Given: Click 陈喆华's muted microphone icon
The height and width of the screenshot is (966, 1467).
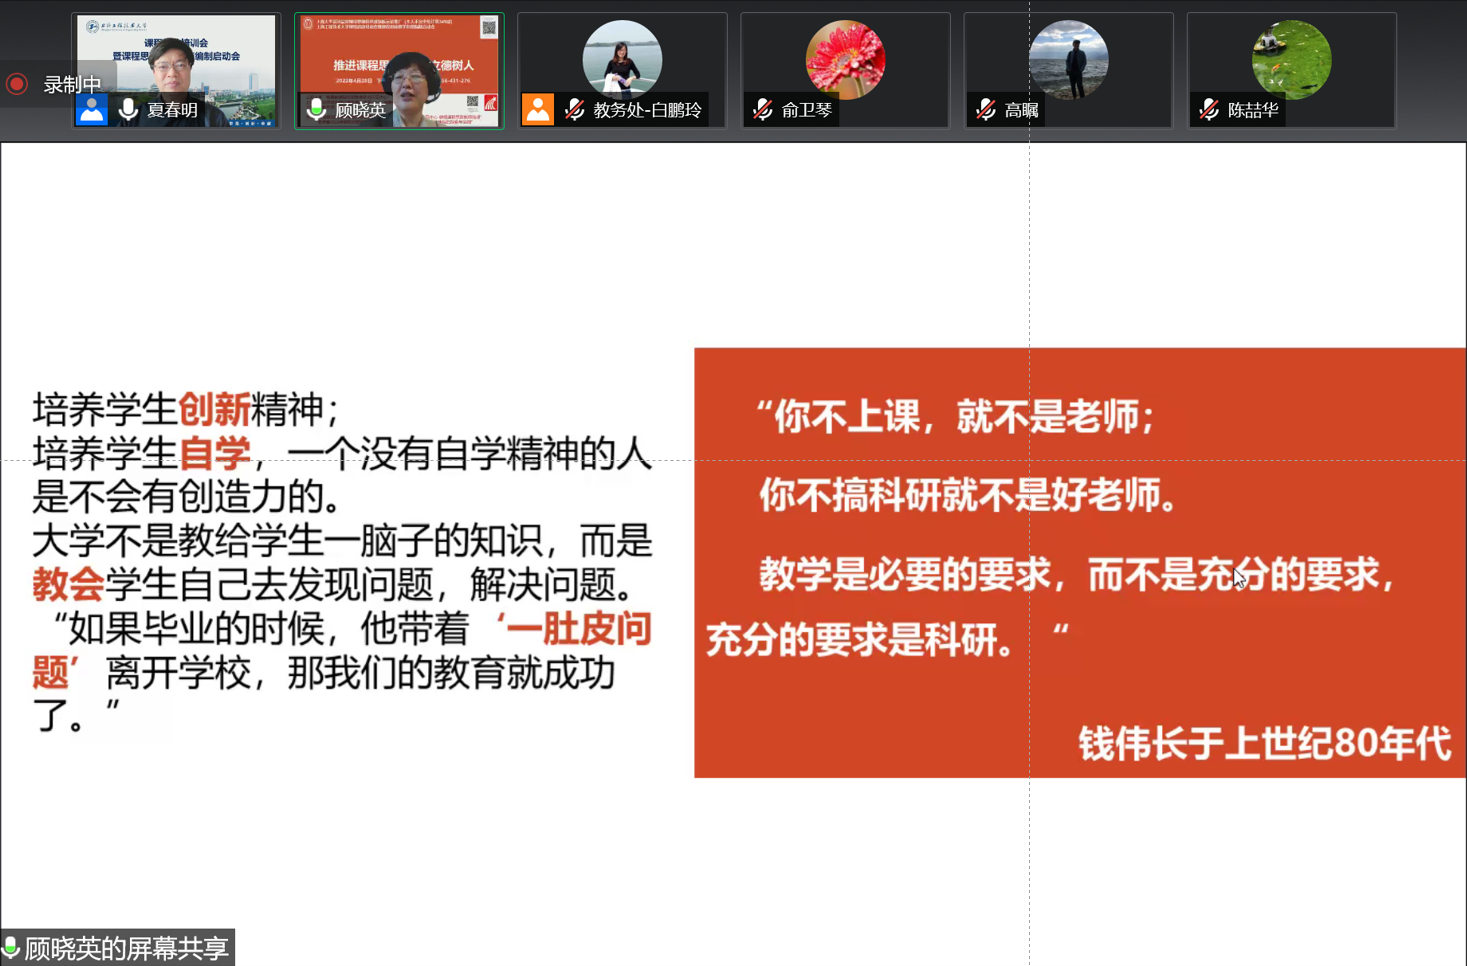Looking at the screenshot, I should click(x=1209, y=110).
